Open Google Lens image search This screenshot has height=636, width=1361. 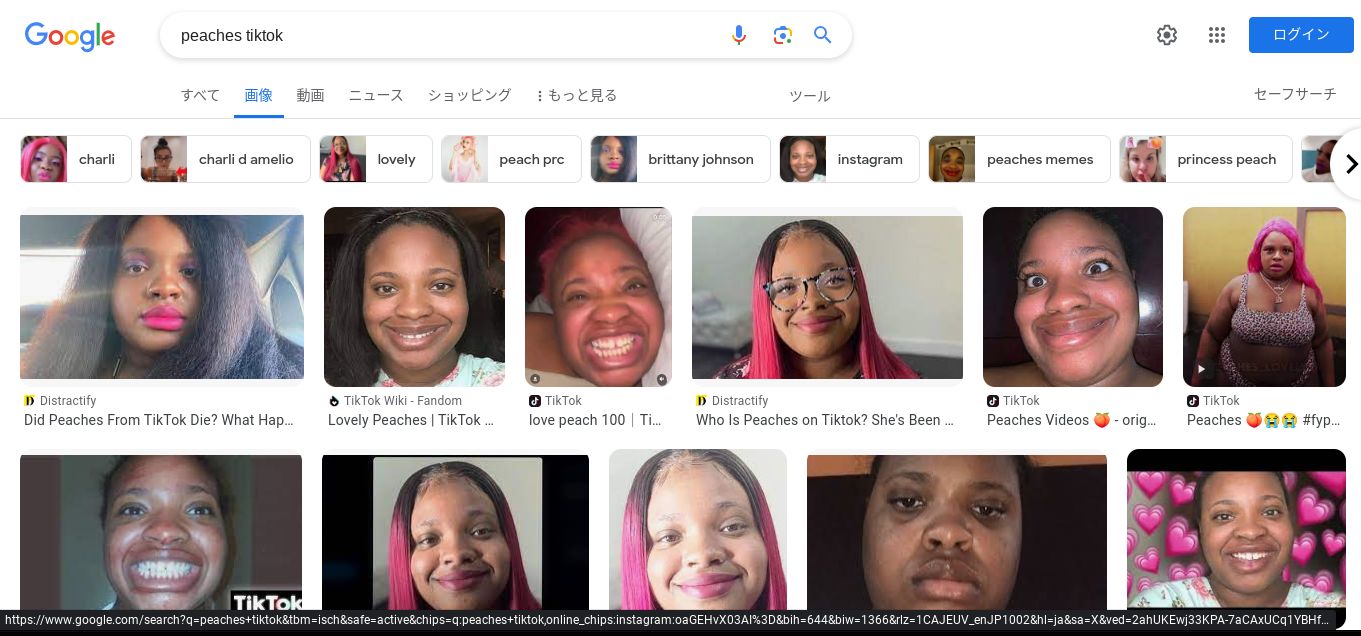(x=782, y=36)
